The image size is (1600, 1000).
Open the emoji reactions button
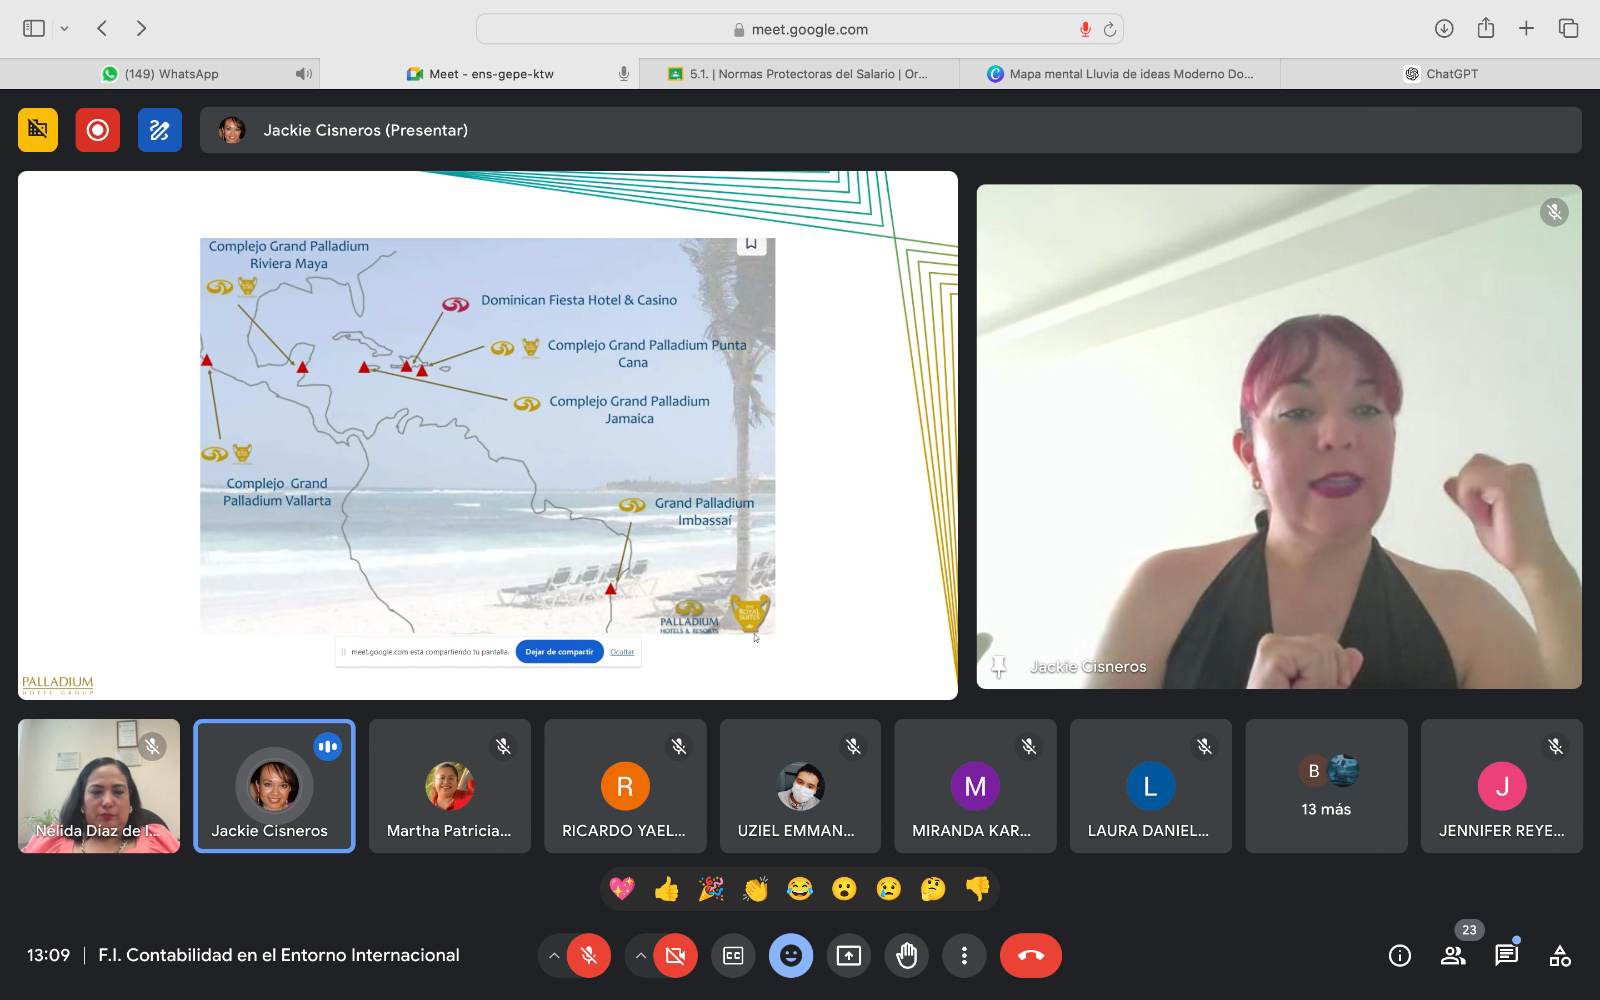click(790, 956)
